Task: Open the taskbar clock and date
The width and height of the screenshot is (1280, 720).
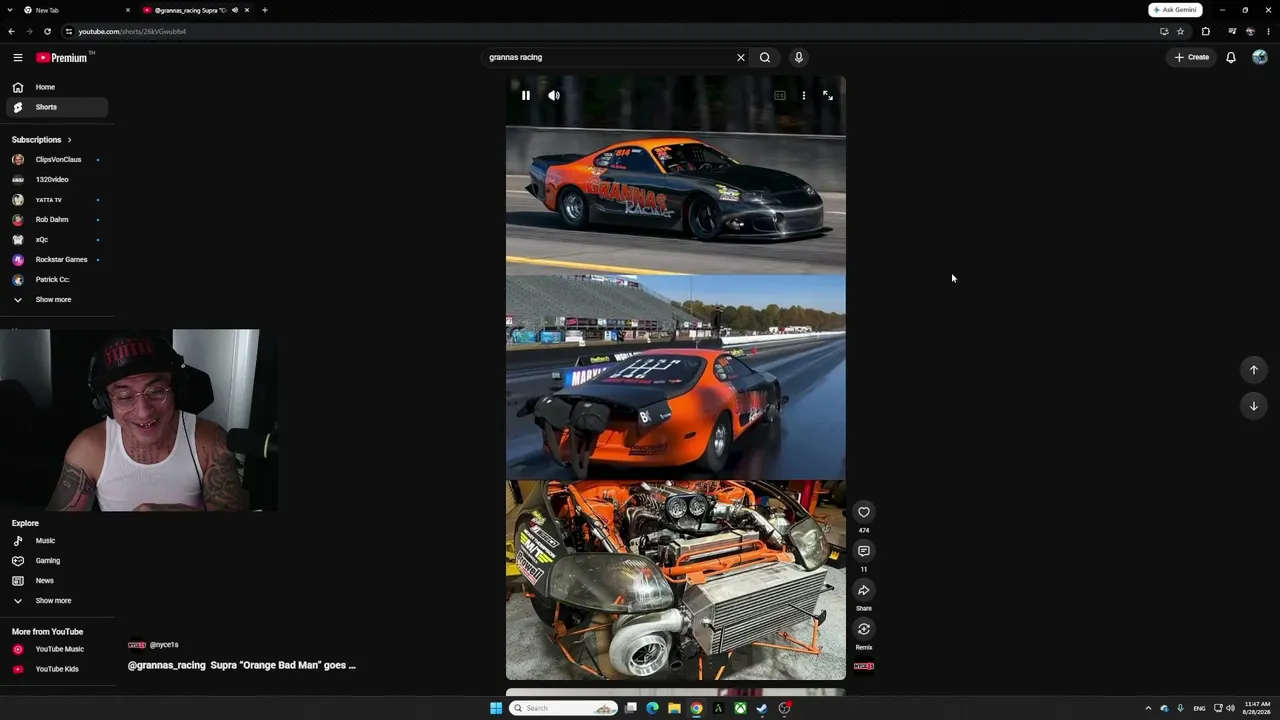Action: [1256, 708]
